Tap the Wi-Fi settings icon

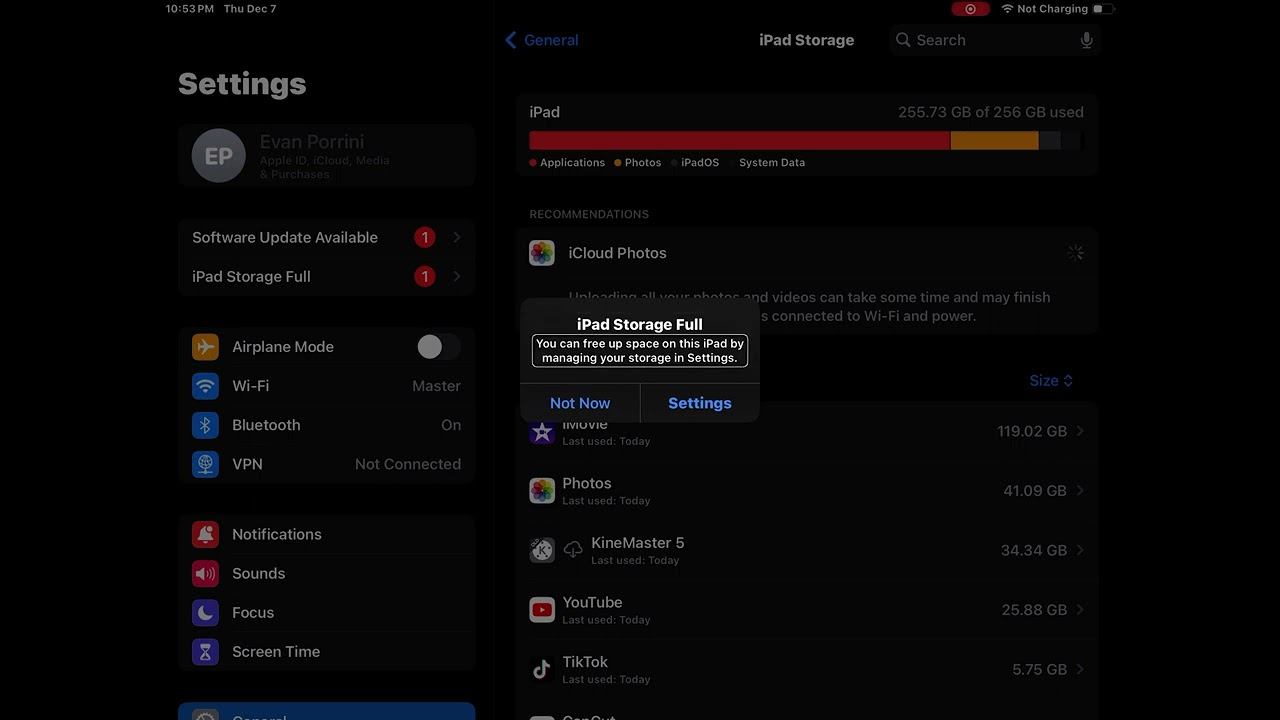tap(205, 386)
